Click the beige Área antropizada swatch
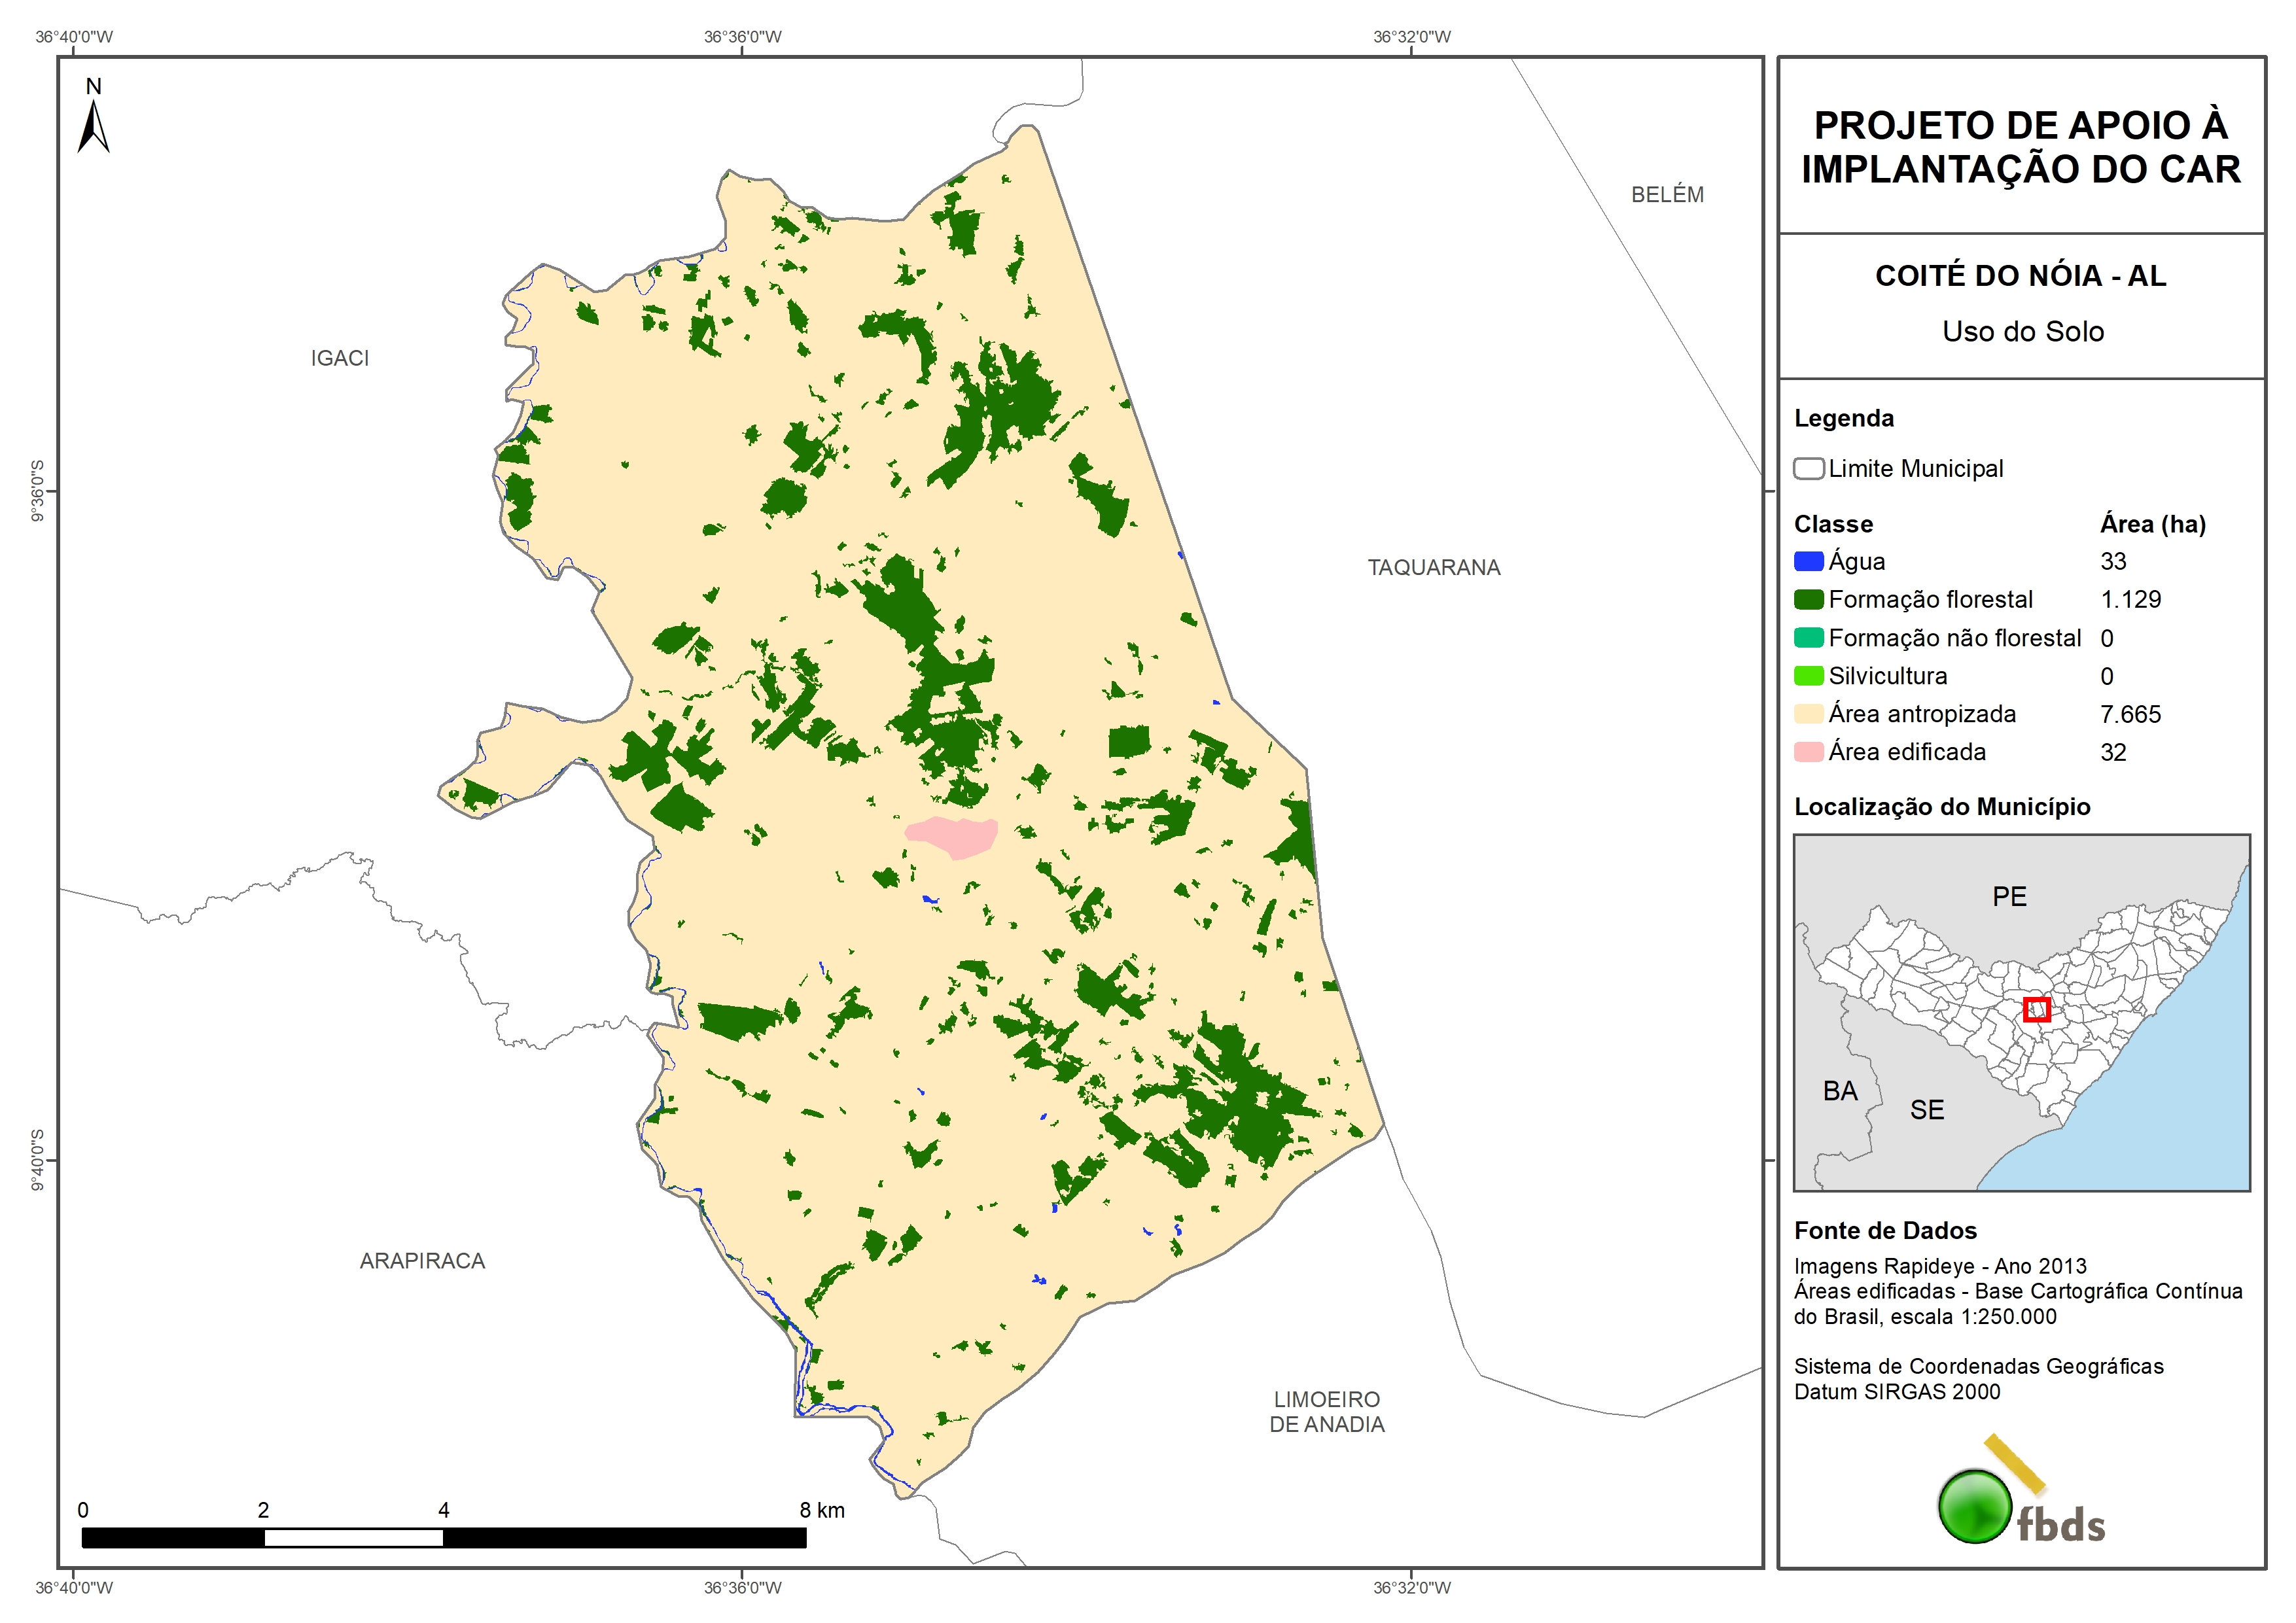This screenshot has height=1623, width=2296. click(1808, 714)
